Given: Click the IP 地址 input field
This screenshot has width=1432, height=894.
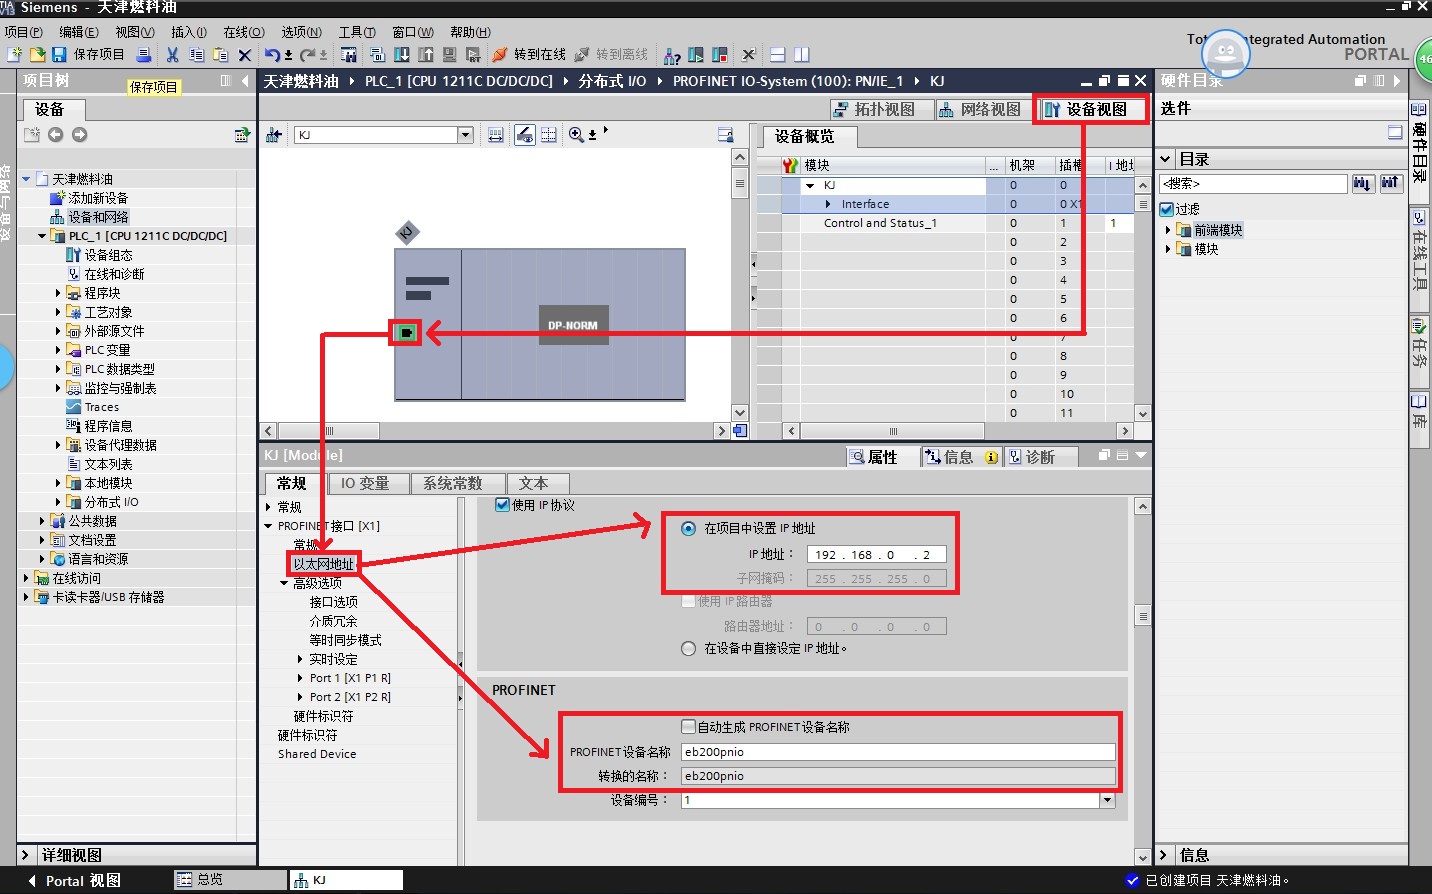Looking at the screenshot, I should click(876, 554).
